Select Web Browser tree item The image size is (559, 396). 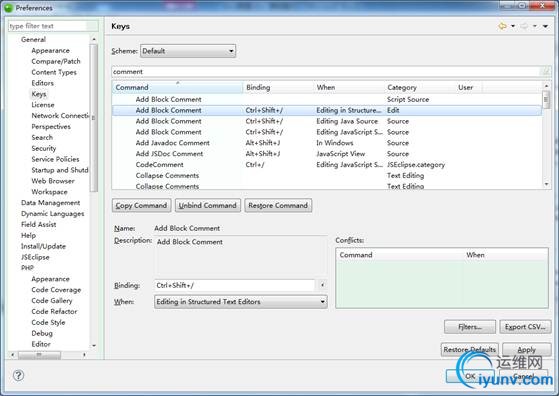click(x=53, y=181)
